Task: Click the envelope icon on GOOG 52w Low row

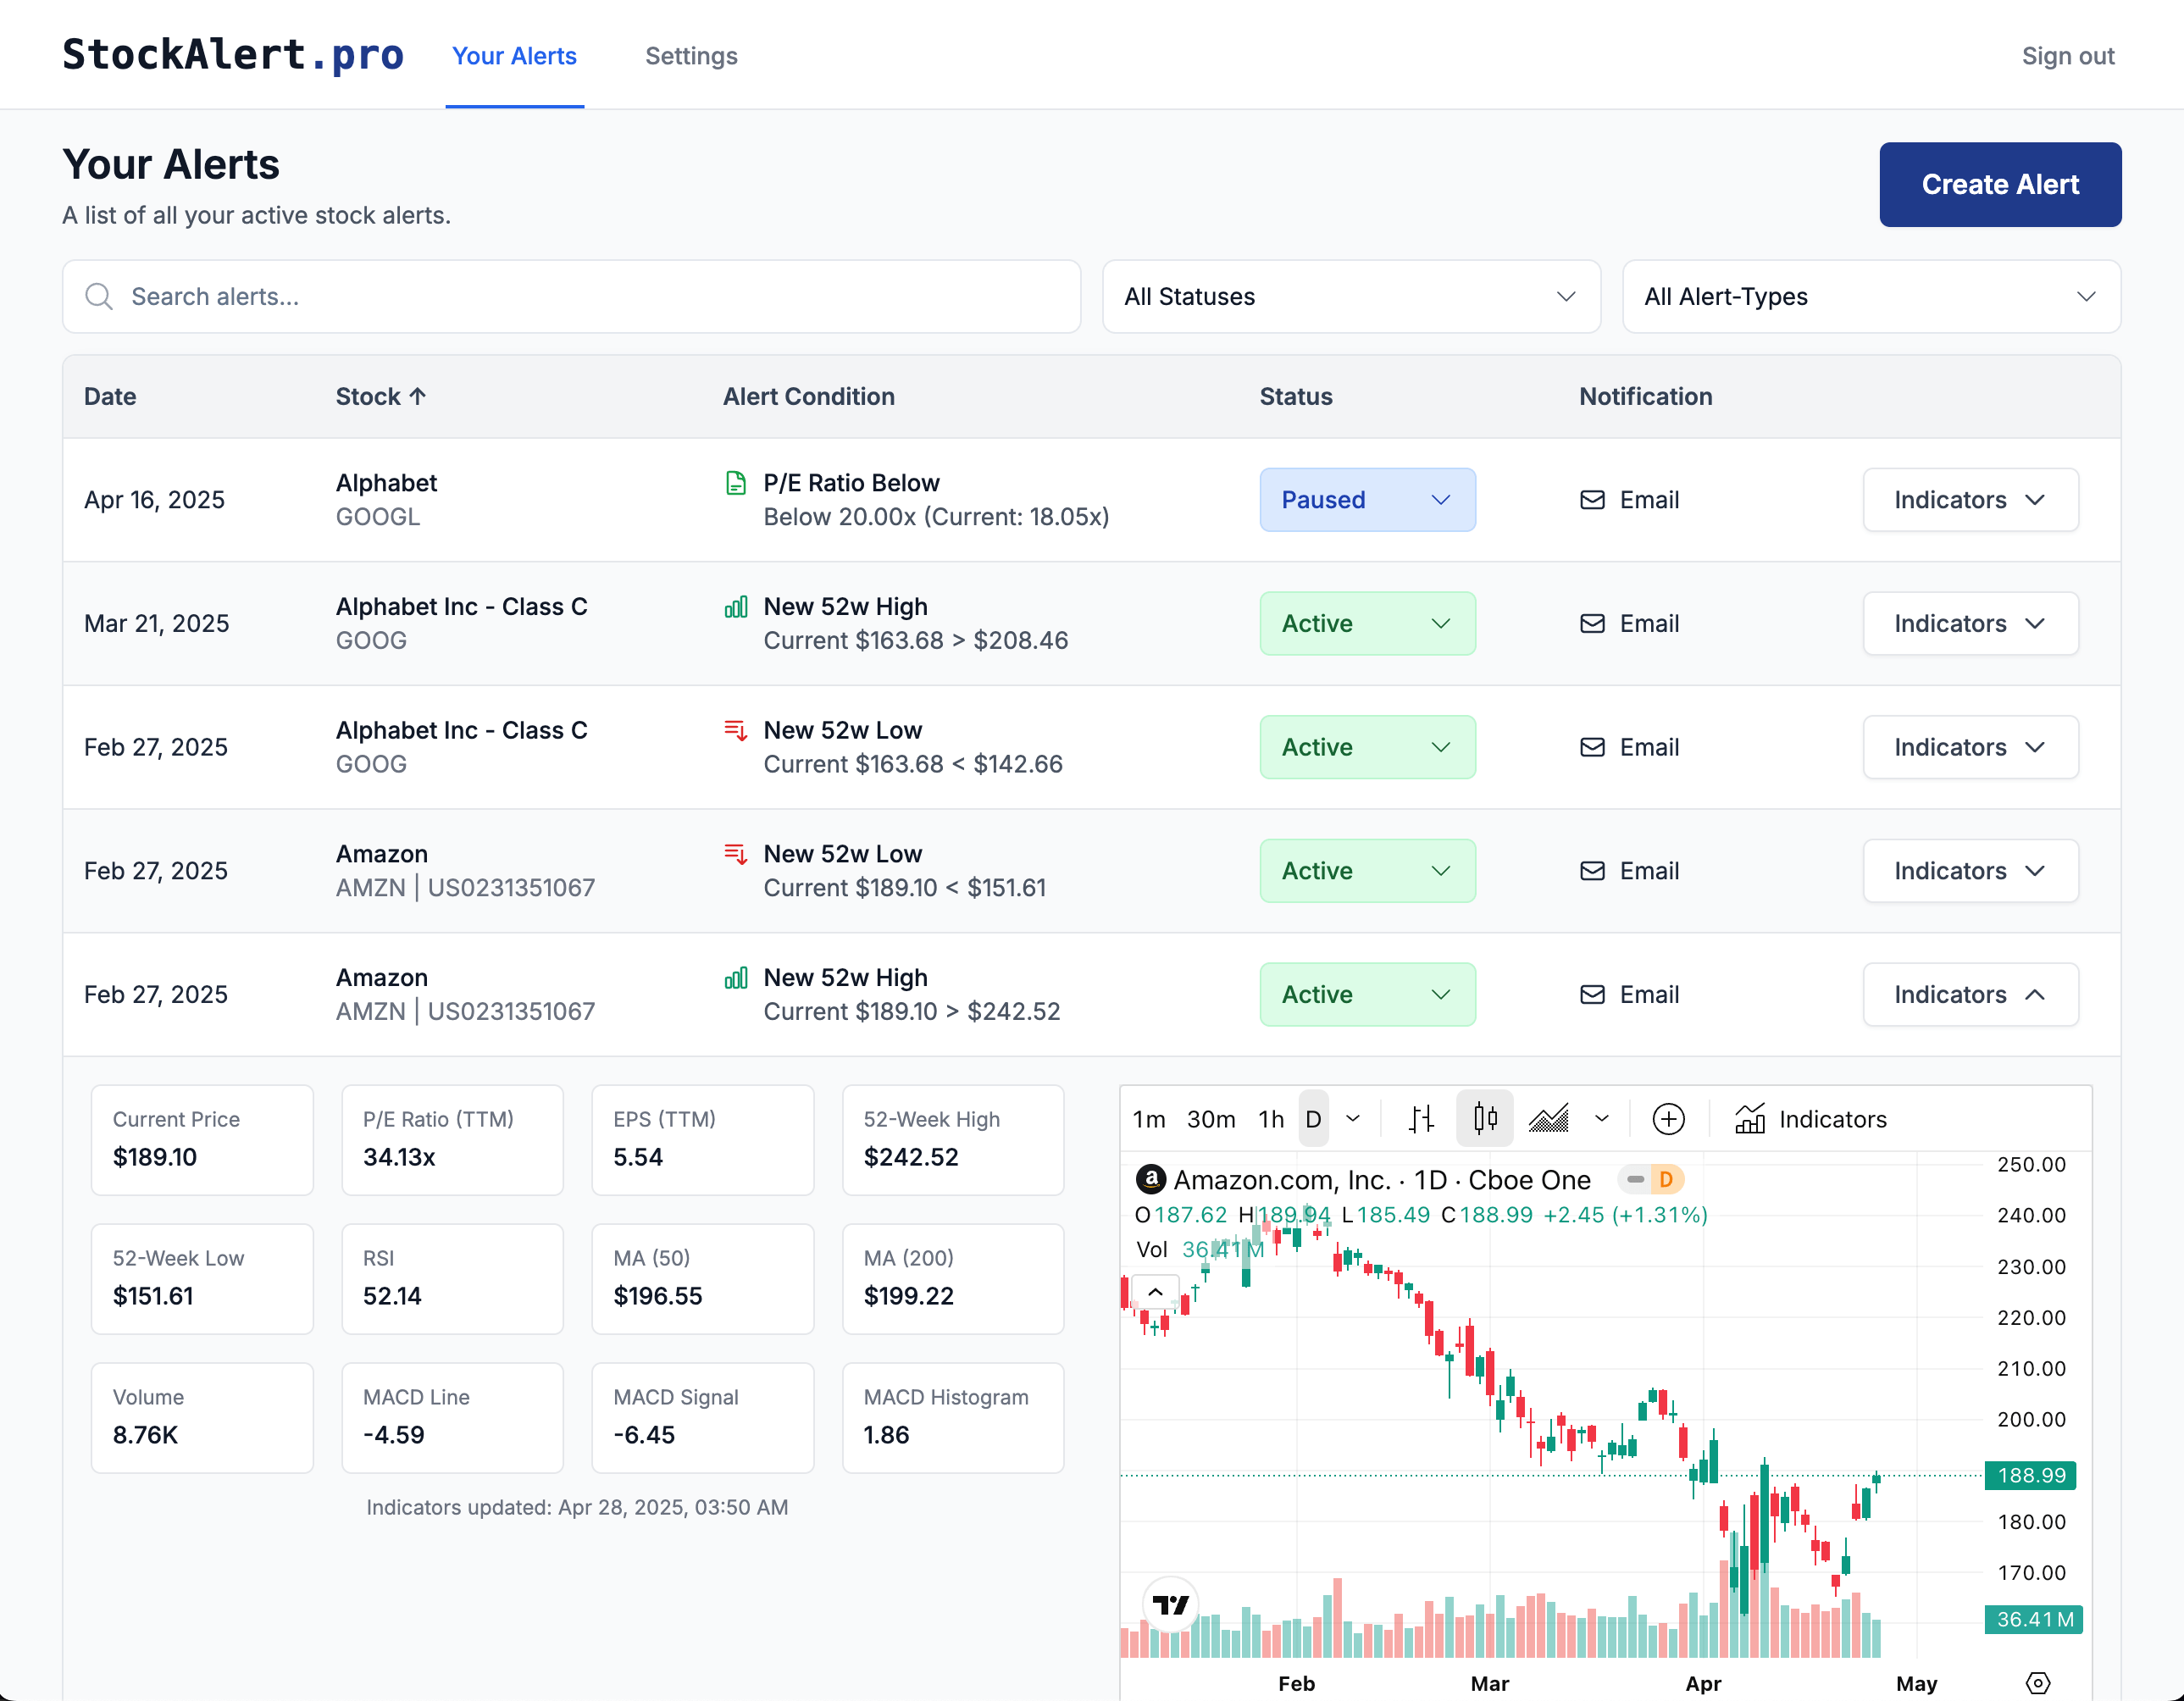Action: click(x=1592, y=747)
